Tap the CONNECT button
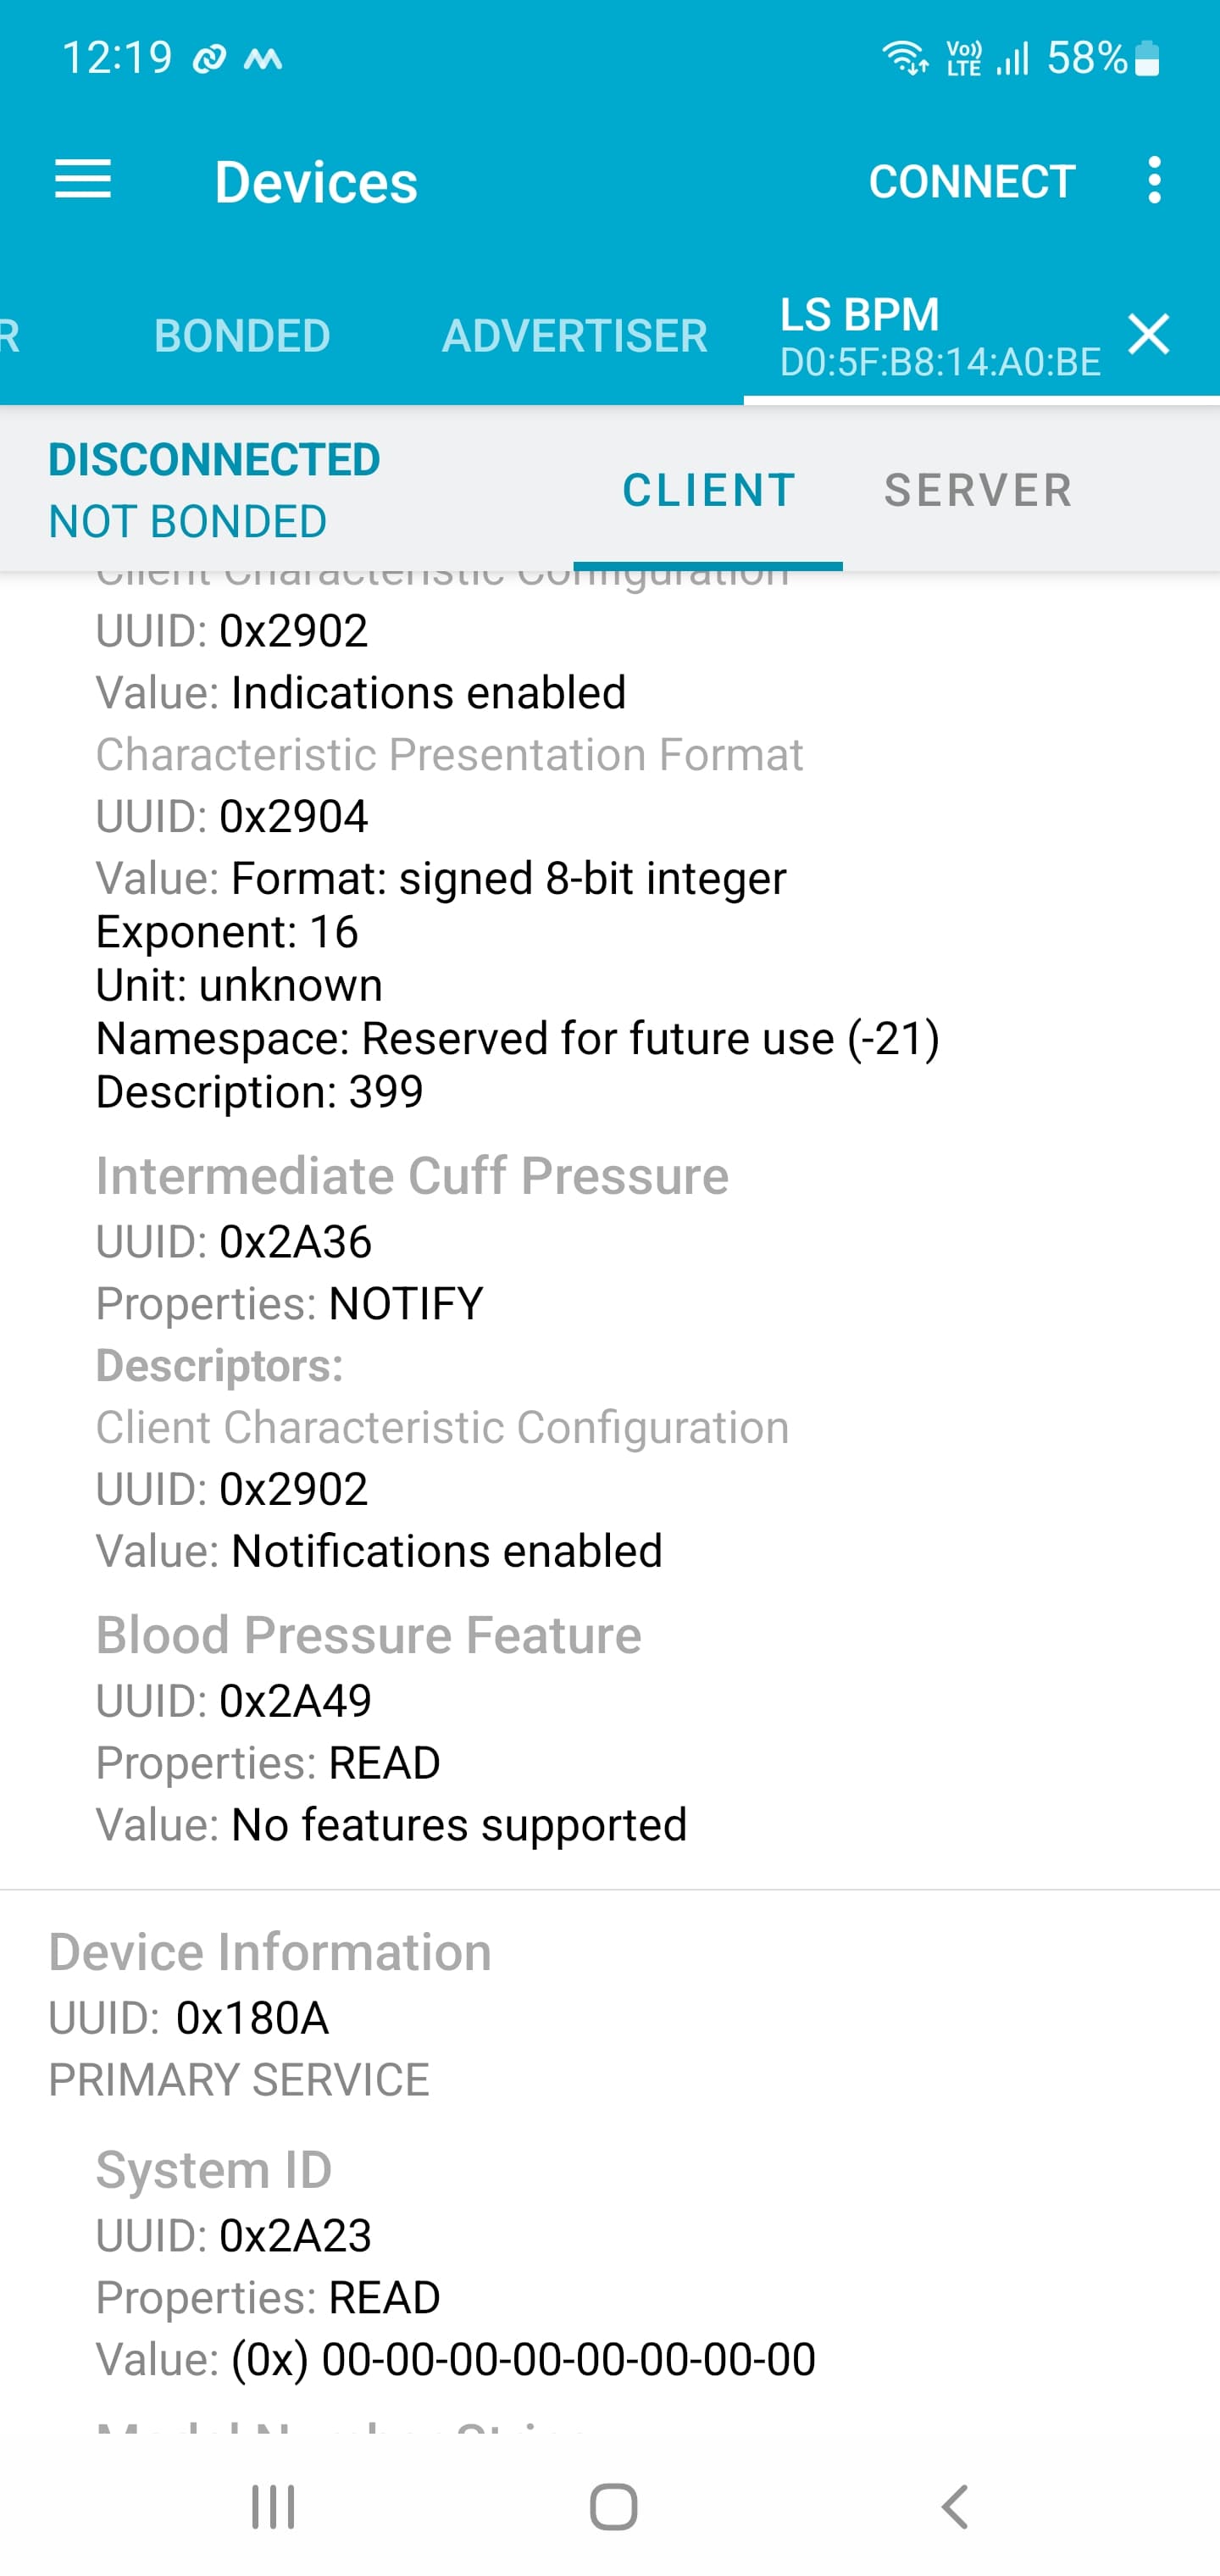This screenshot has height=2576, width=1220. click(x=971, y=180)
